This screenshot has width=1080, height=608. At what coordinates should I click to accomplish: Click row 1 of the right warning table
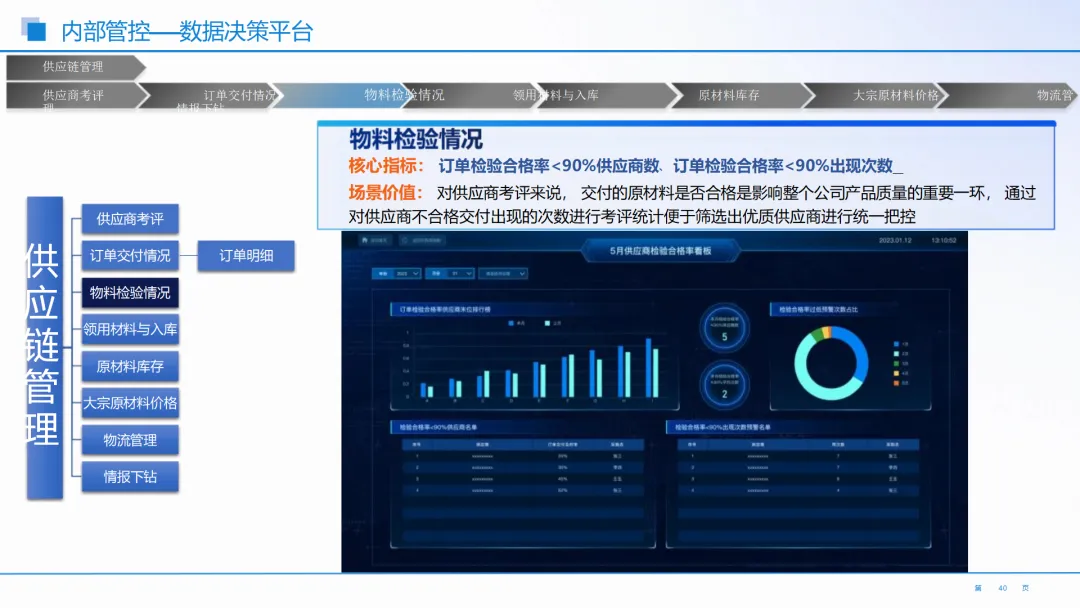[798, 456]
